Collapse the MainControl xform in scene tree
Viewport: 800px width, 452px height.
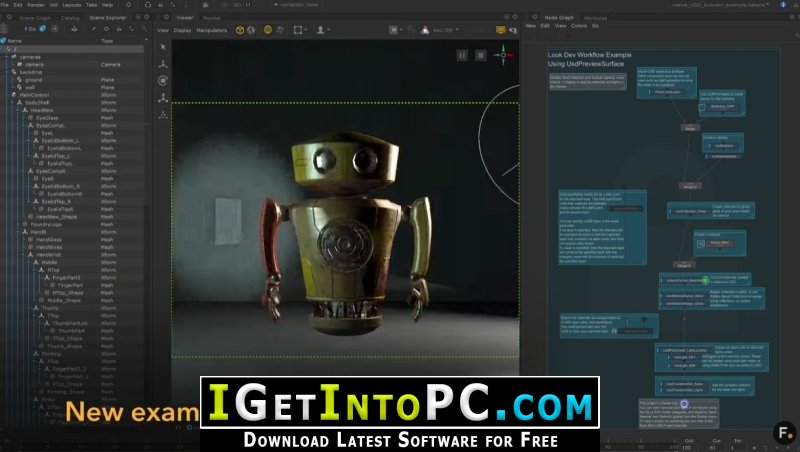pyautogui.click(x=8, y=95)
